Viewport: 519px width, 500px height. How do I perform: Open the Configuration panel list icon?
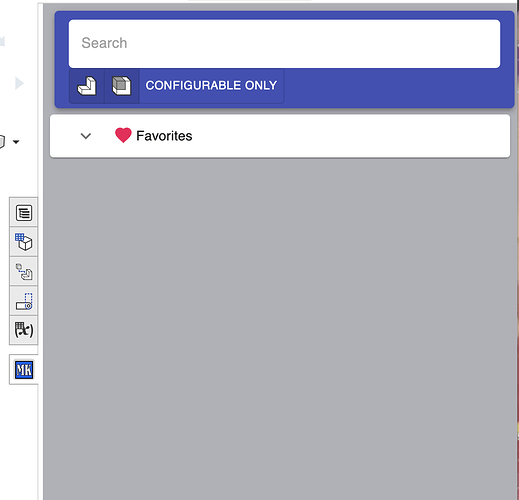[x=24, y=213]
